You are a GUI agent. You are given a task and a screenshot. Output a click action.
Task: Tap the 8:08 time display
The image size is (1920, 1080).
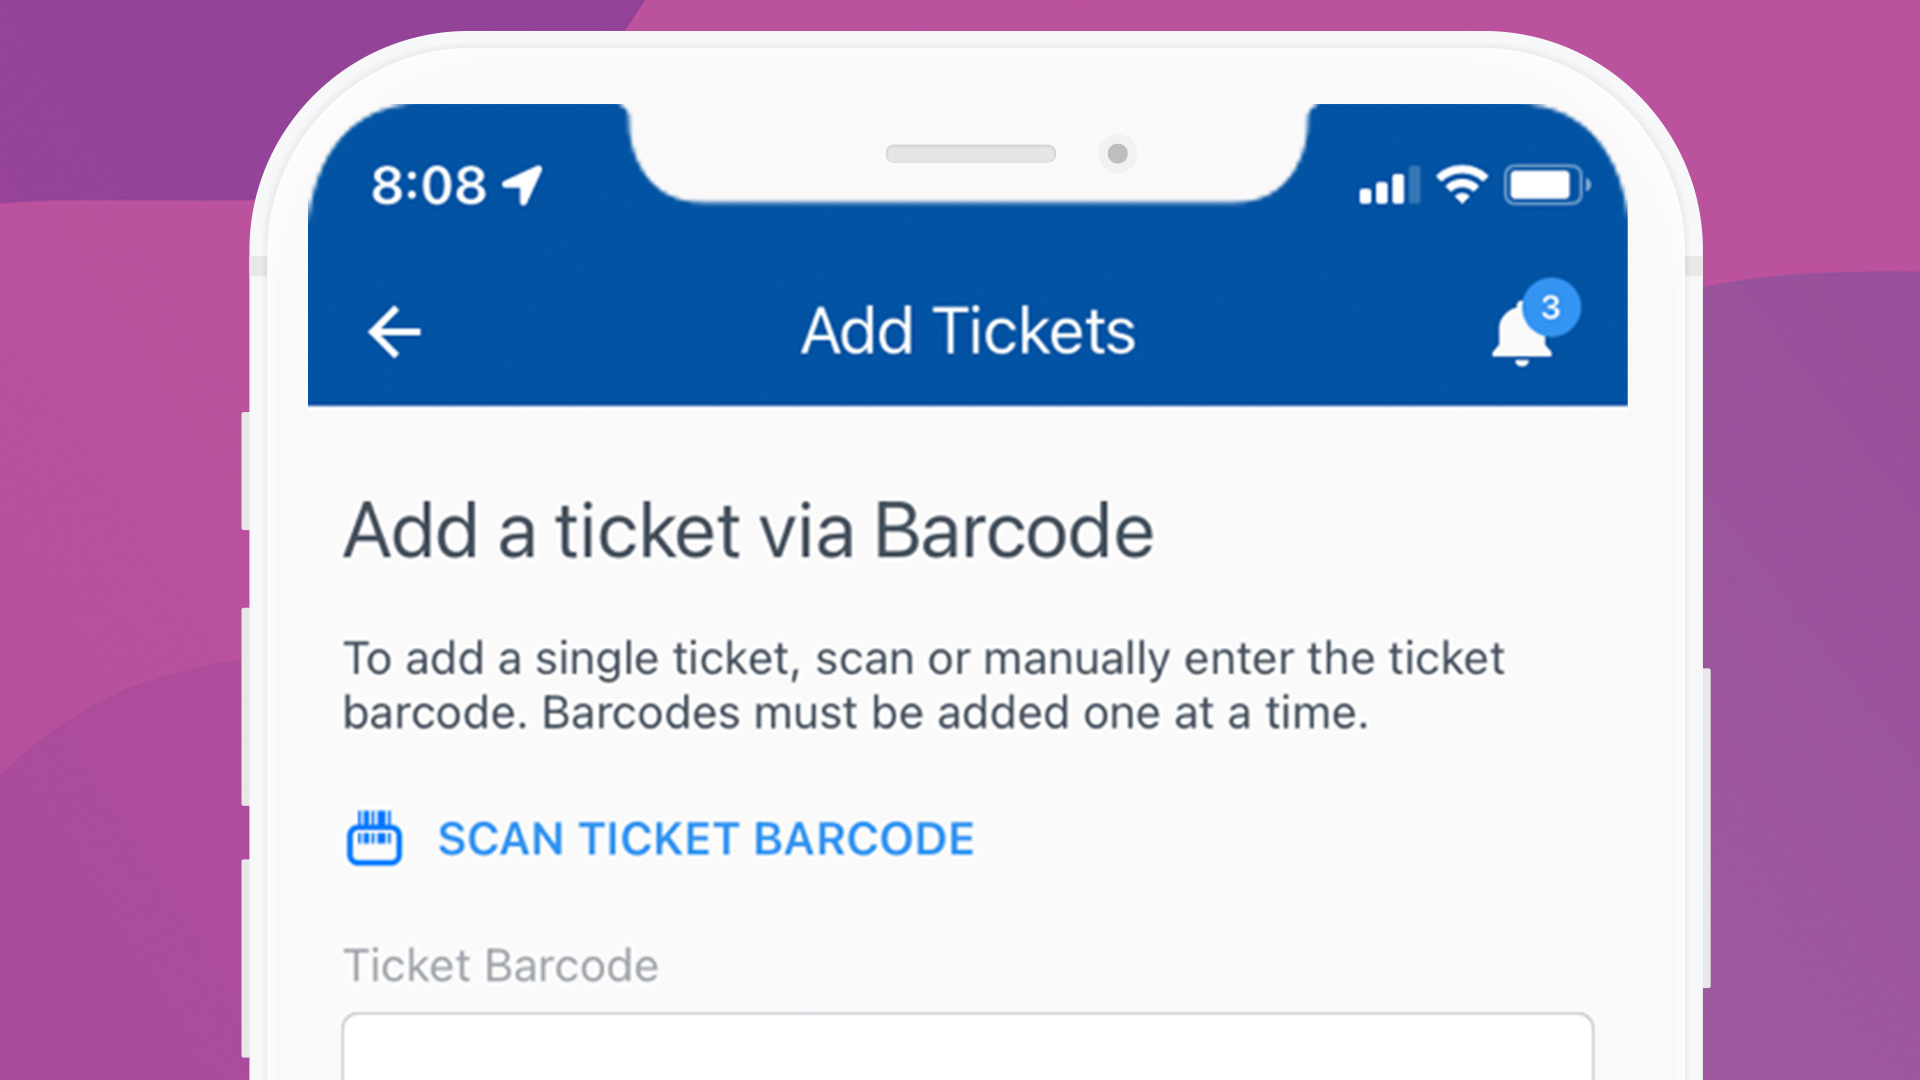[x=430, y=184]
